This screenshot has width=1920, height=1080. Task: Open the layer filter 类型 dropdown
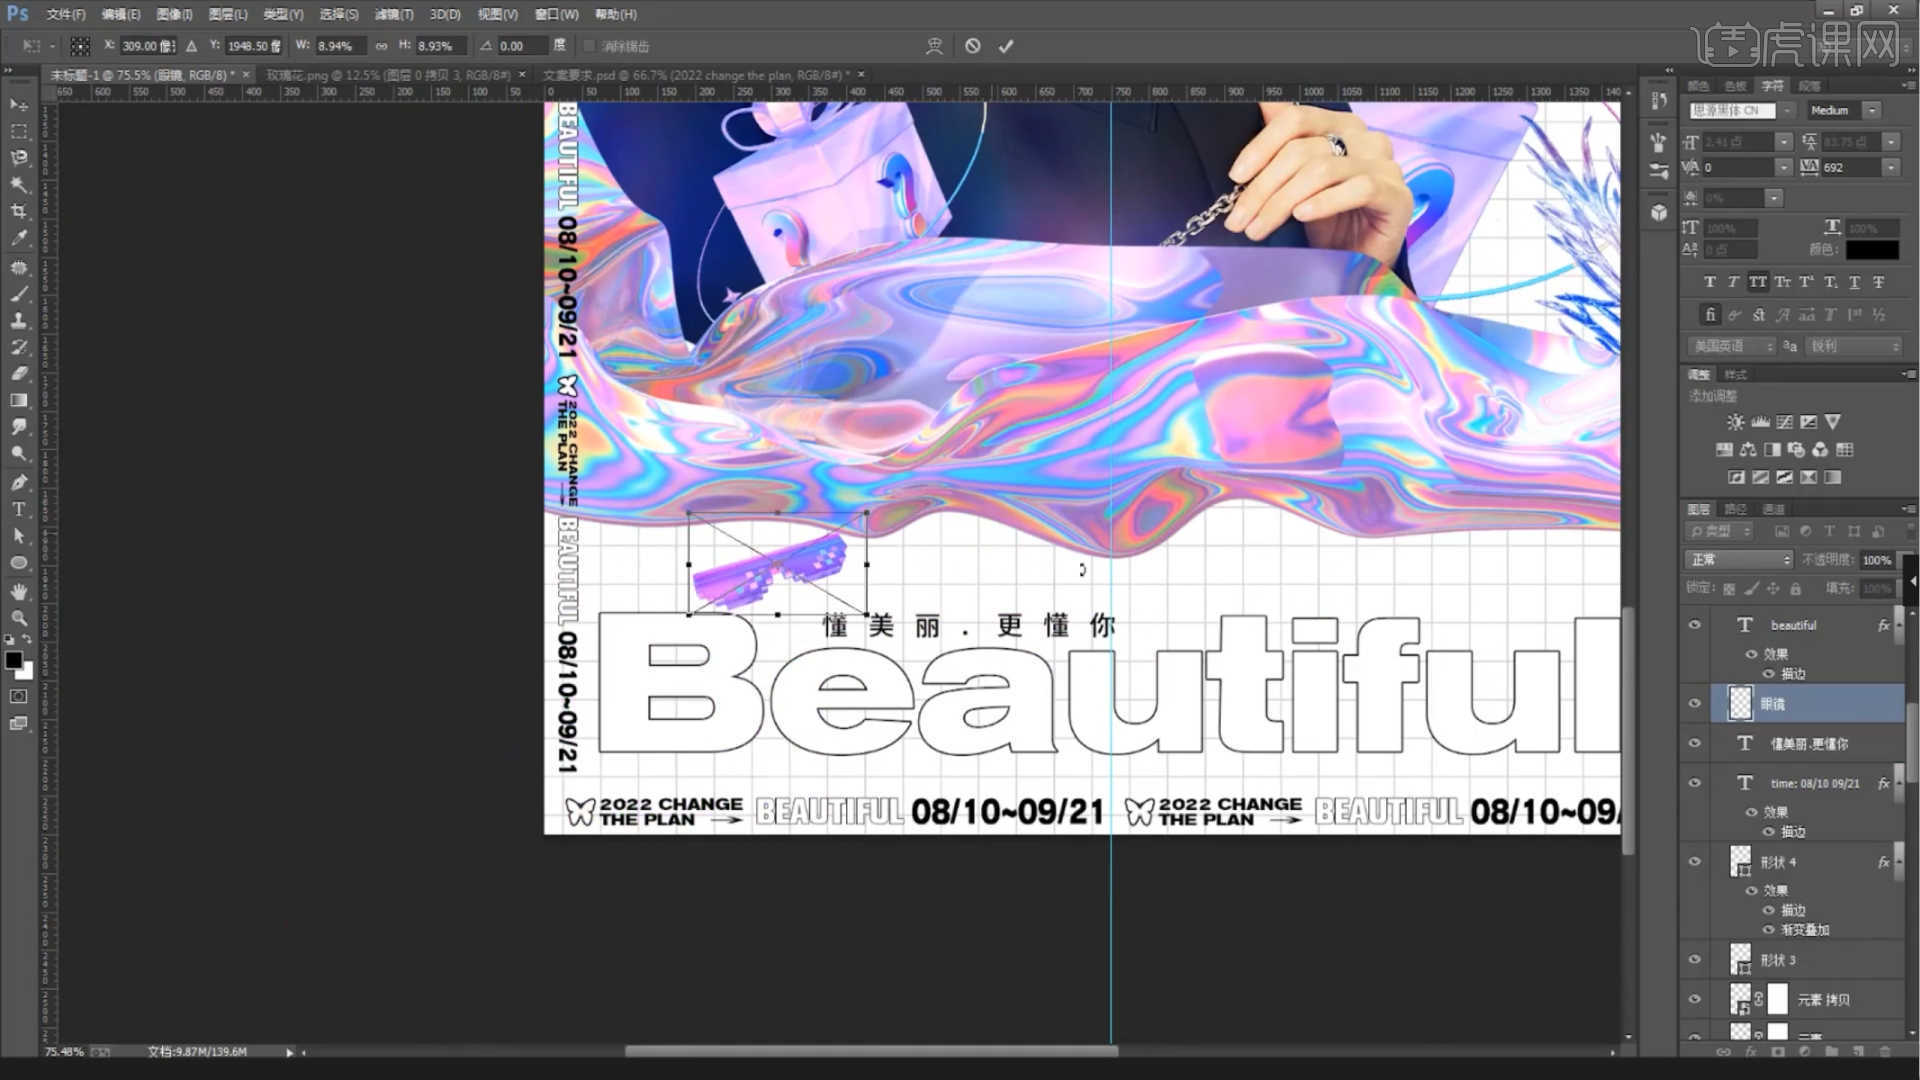(1720, 532)
